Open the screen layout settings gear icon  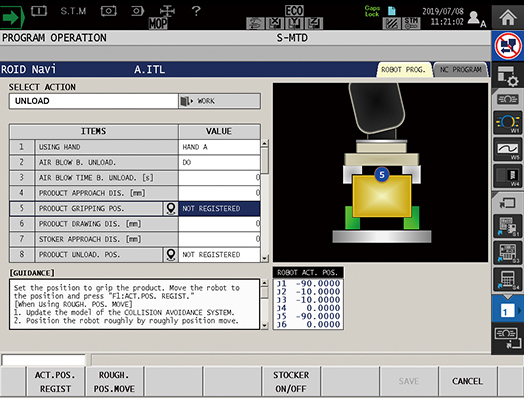pos(508,76)
